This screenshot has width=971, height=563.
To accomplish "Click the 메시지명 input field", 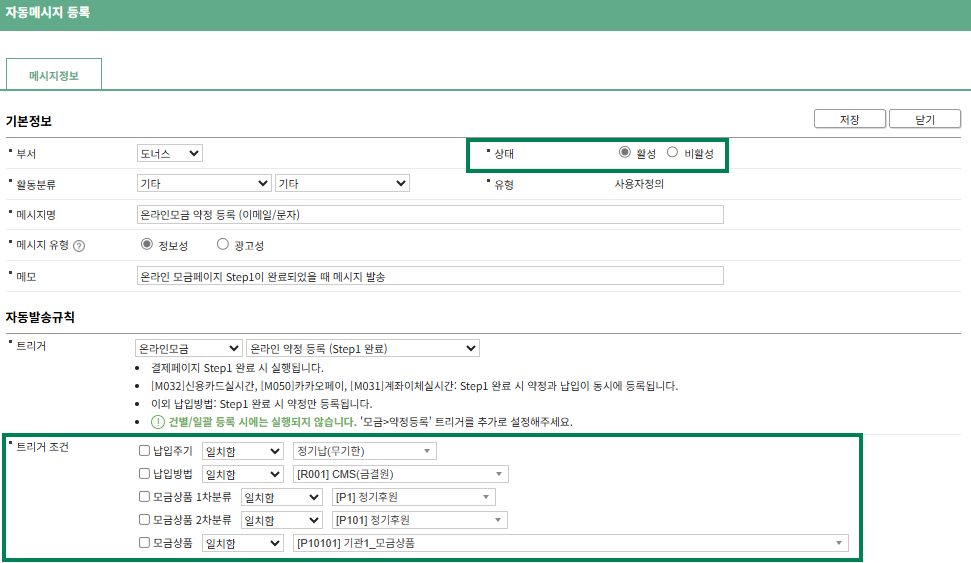I will [x=430, y=214].
